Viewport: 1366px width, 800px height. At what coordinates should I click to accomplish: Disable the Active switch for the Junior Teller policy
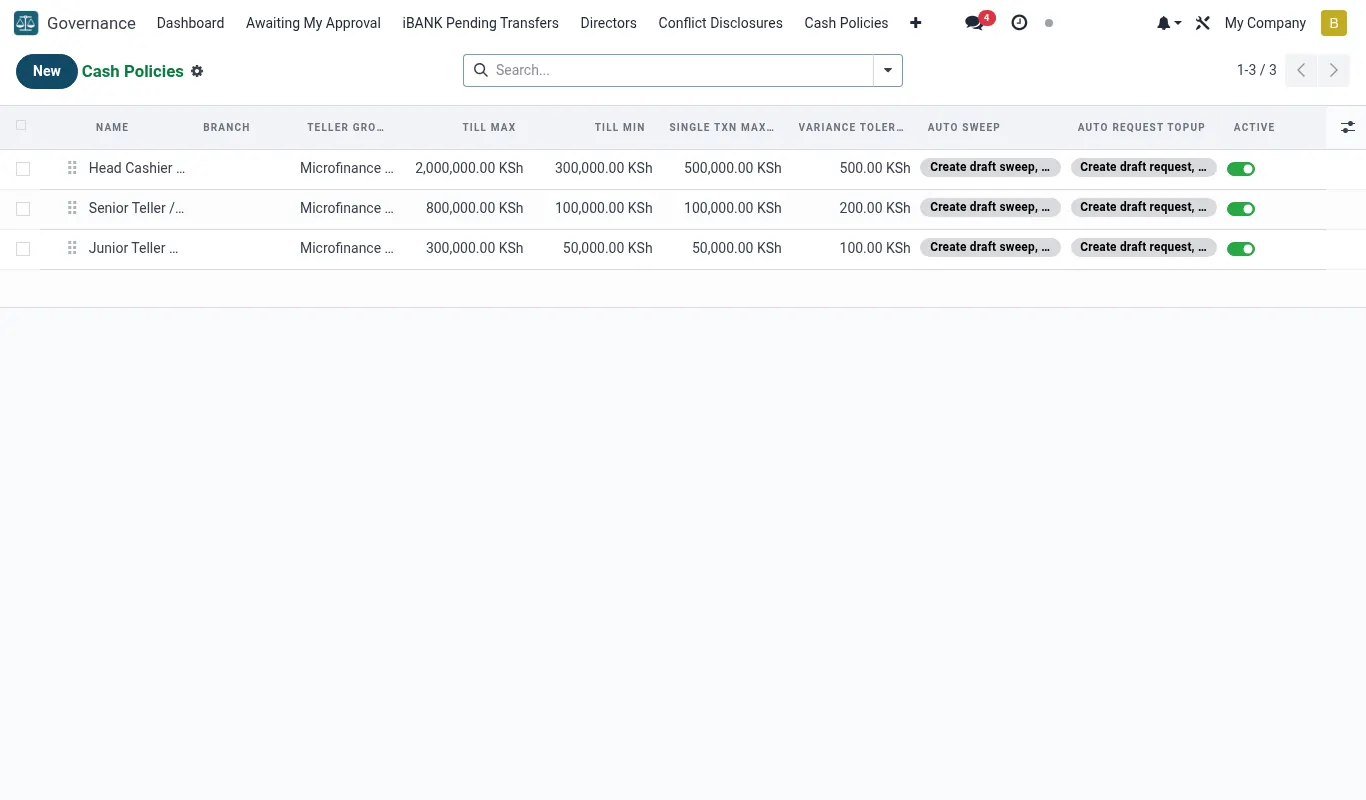point(1241,249)
